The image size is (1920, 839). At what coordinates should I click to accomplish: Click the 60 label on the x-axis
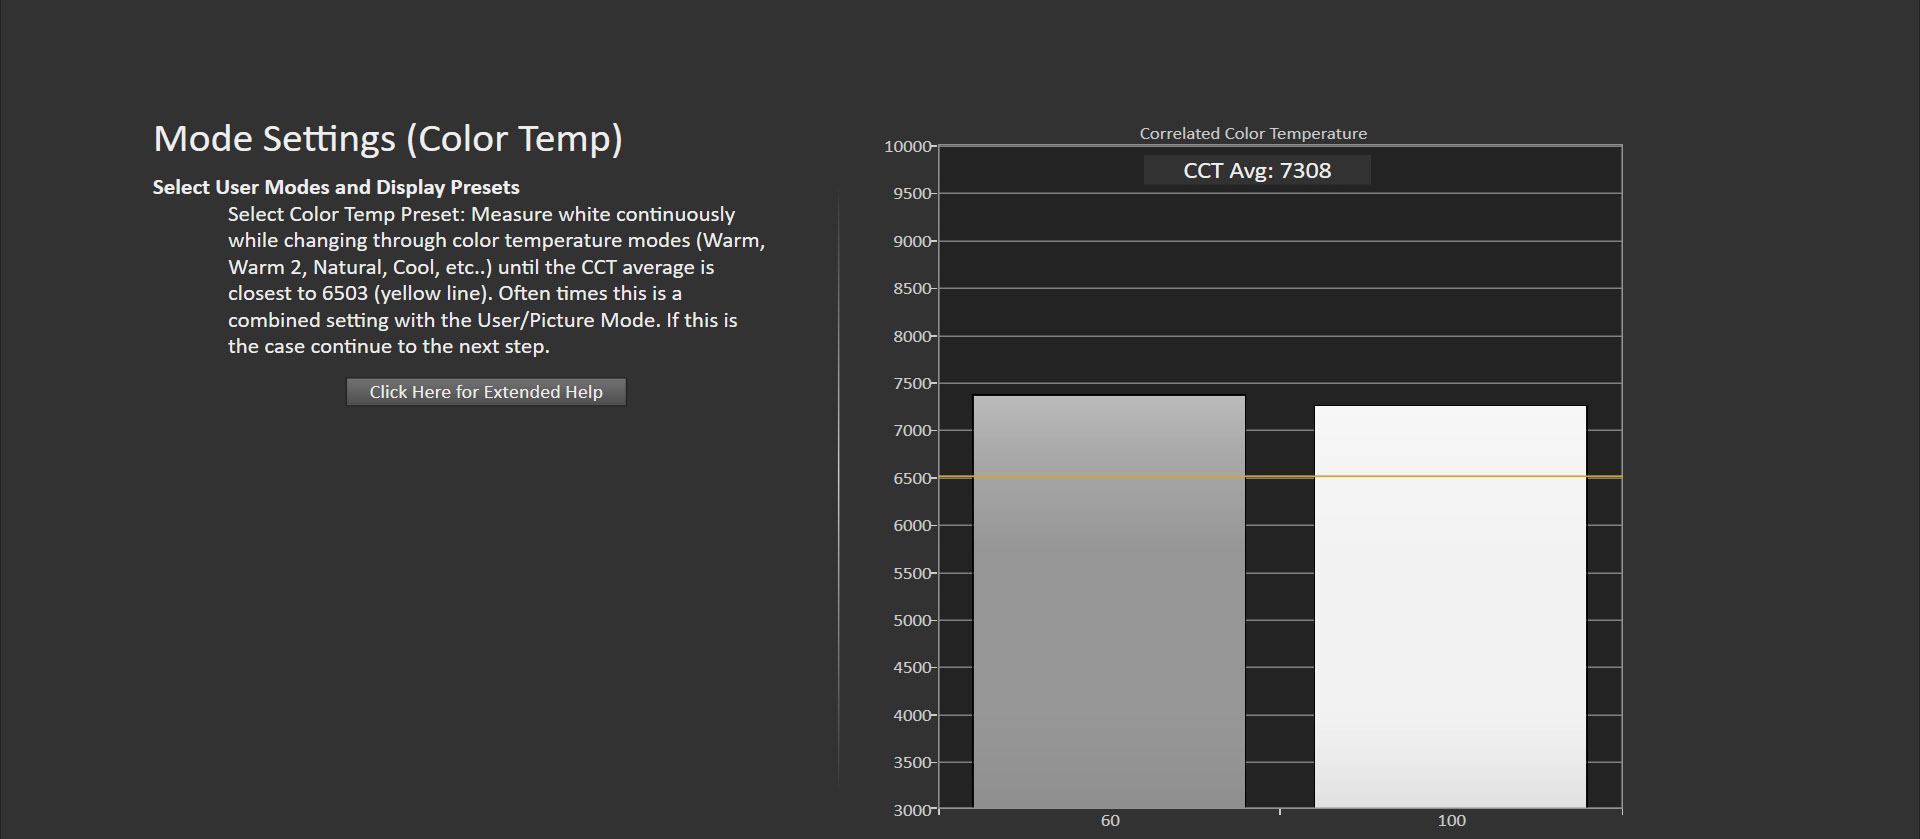pyautogui.click(x=1110, y=821)
